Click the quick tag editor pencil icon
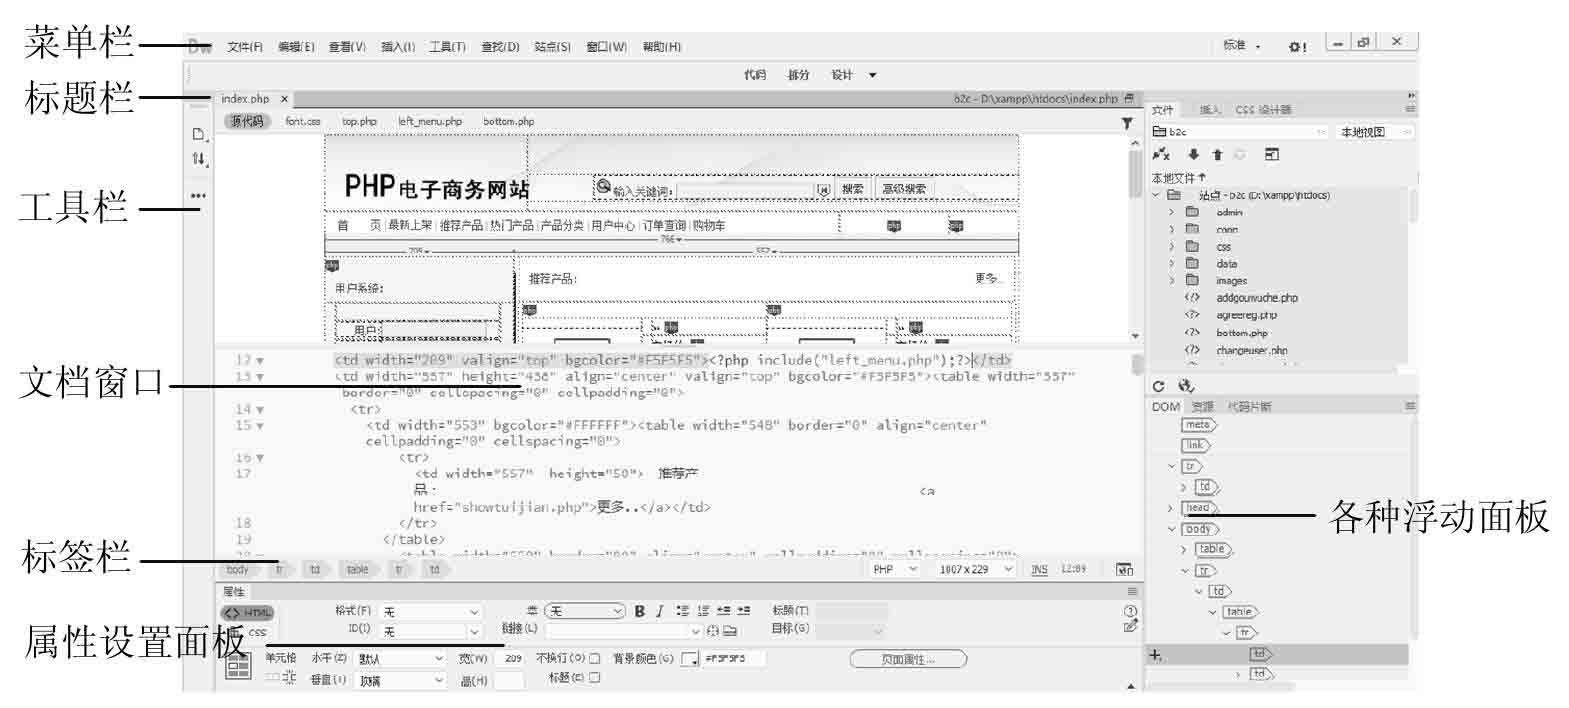The height and width of the screenshot is (708, 1569). (x=1130, y=627)
